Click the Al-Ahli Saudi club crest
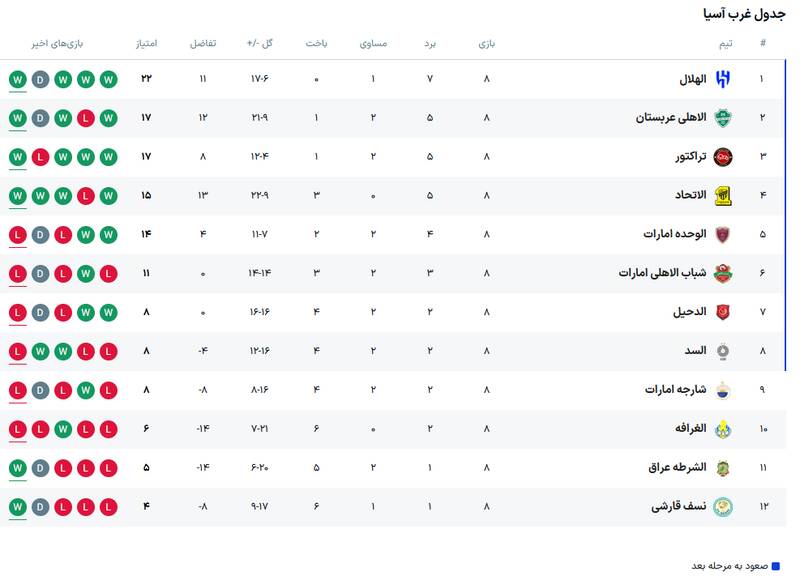 coord(723,118)
